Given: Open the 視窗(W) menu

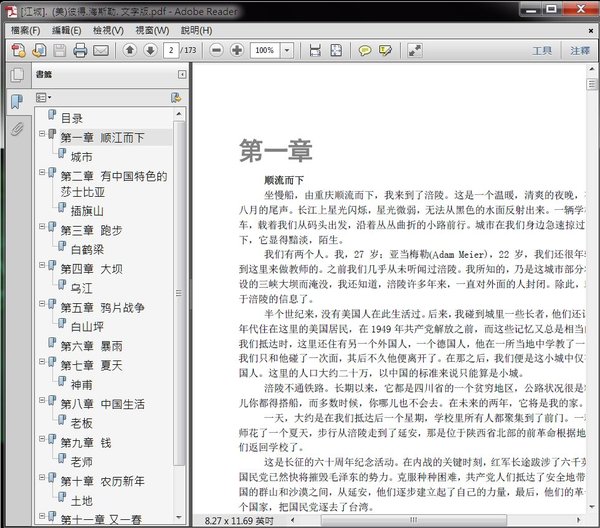Looking at the screenshot, I should (x=152, y=30).
